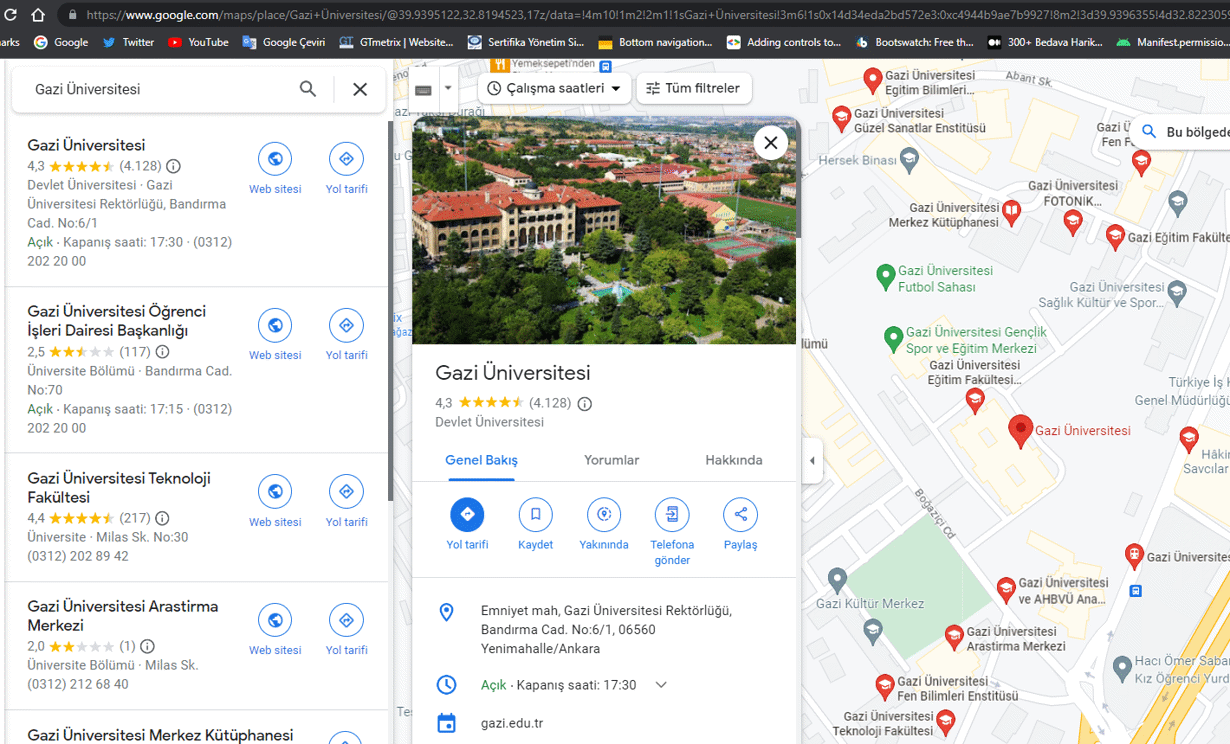Open Web sitesi for Teknoloji Fakültesi
This screenshot has width=1230, height=744.
(275, 502)
